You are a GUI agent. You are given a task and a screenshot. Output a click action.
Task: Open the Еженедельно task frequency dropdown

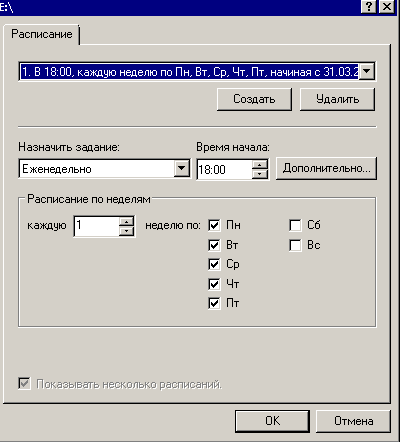point(181,169)
